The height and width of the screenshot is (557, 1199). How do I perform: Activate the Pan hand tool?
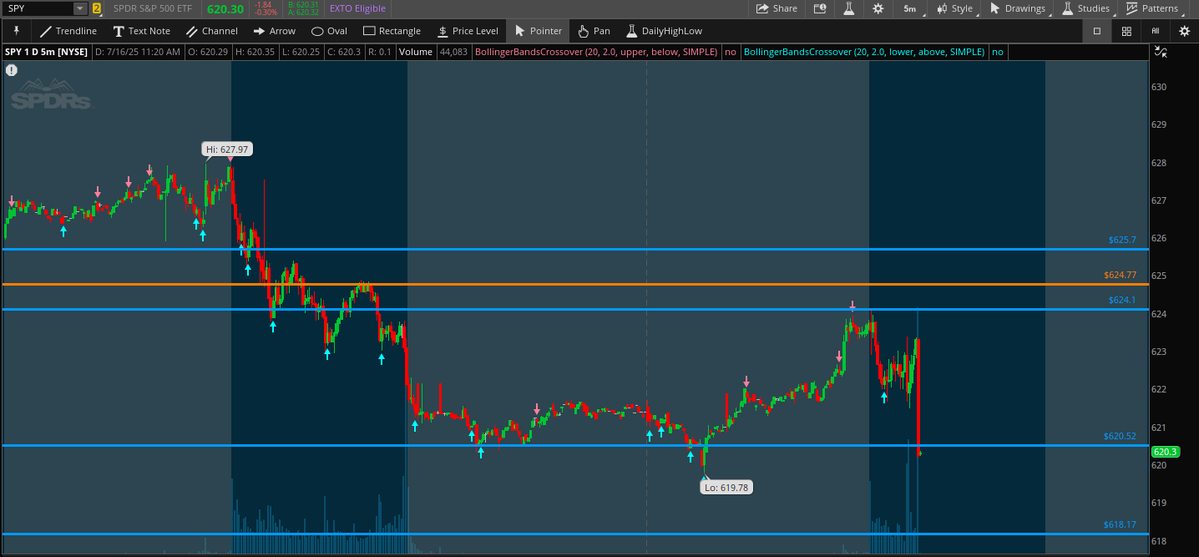point(594,31)
